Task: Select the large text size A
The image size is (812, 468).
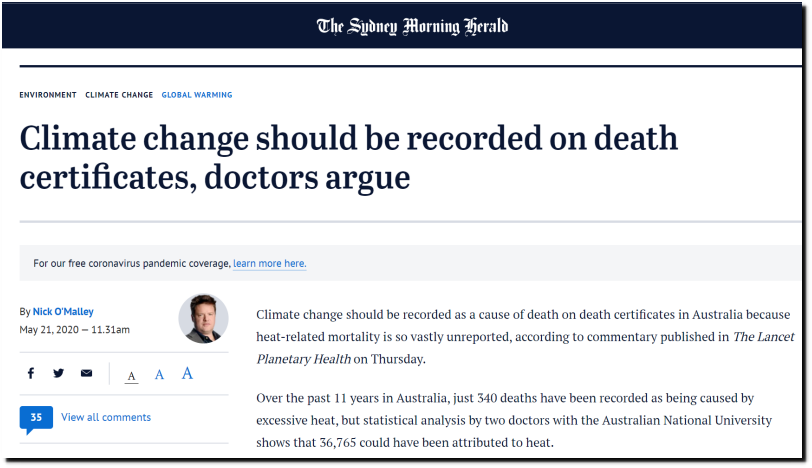Action: pos(187,373)
